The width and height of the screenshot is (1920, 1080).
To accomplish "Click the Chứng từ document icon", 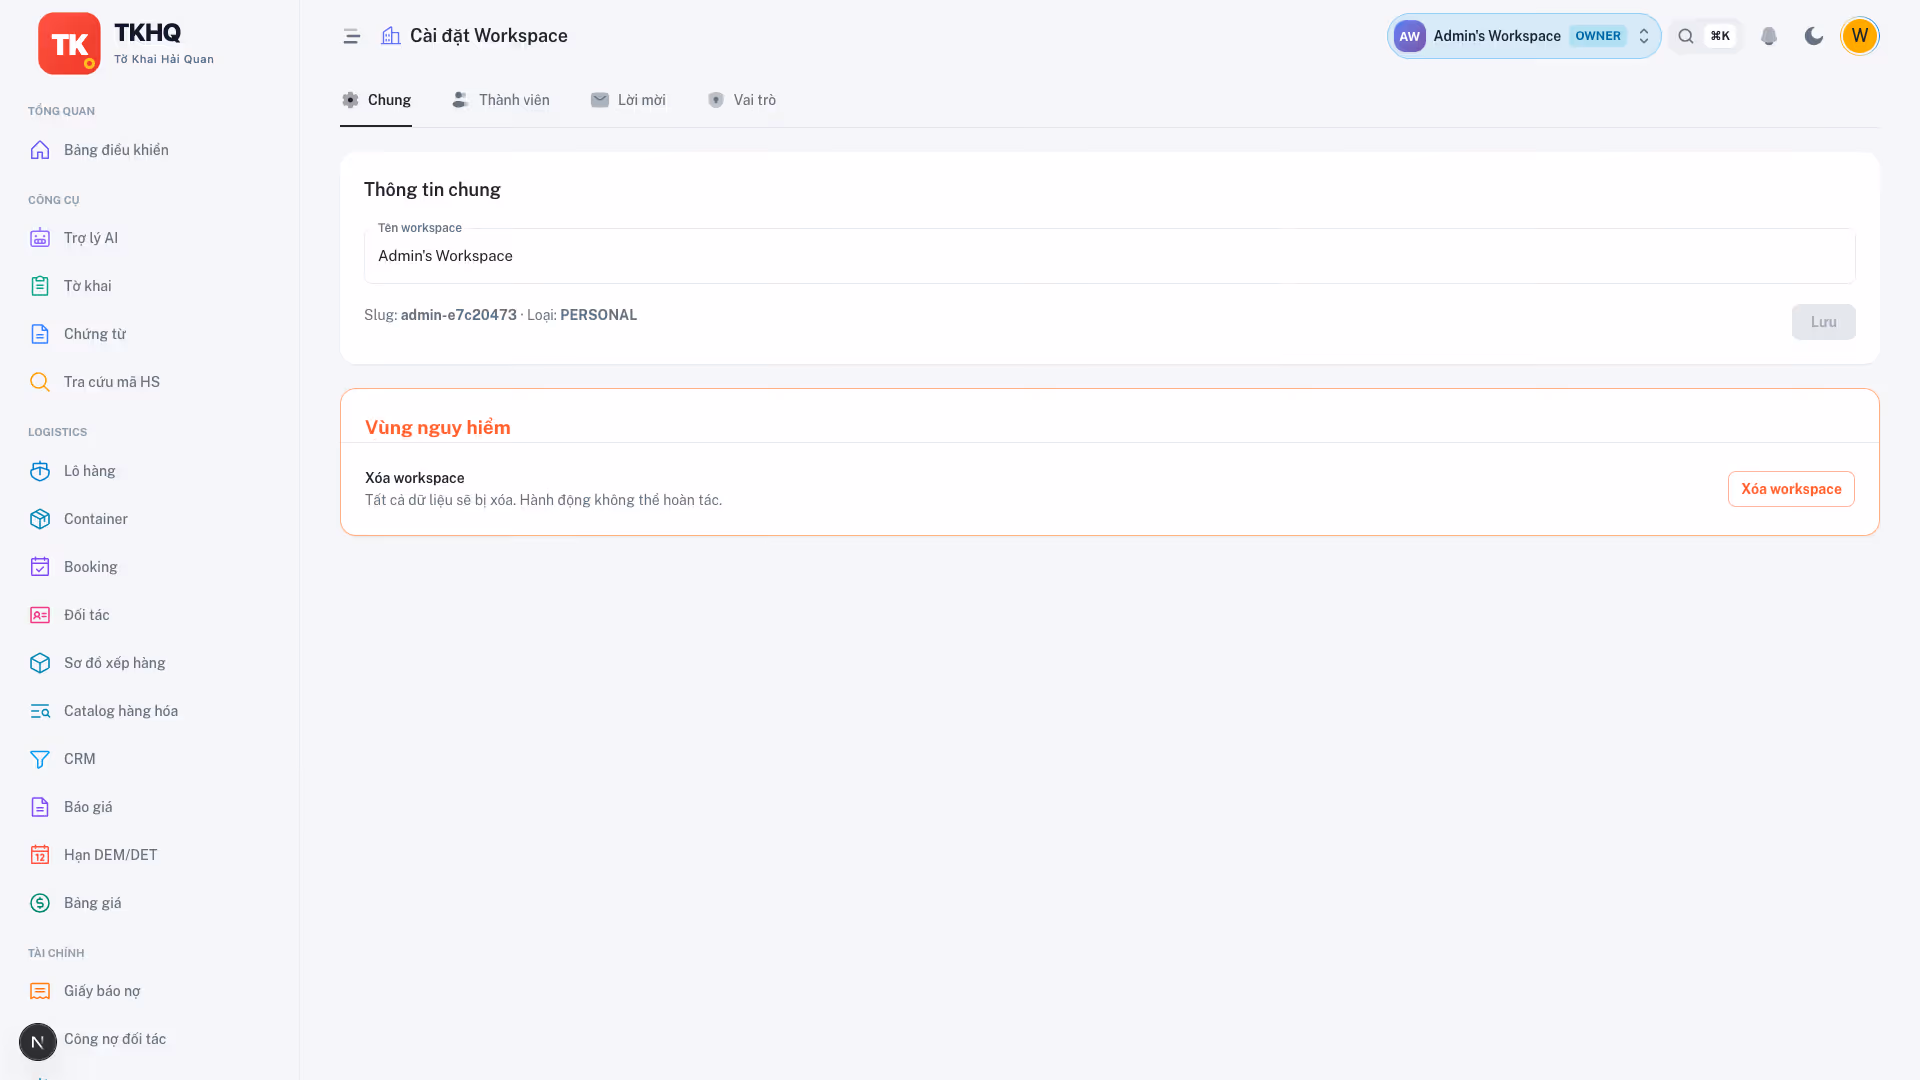I will [x=40, y=334].
